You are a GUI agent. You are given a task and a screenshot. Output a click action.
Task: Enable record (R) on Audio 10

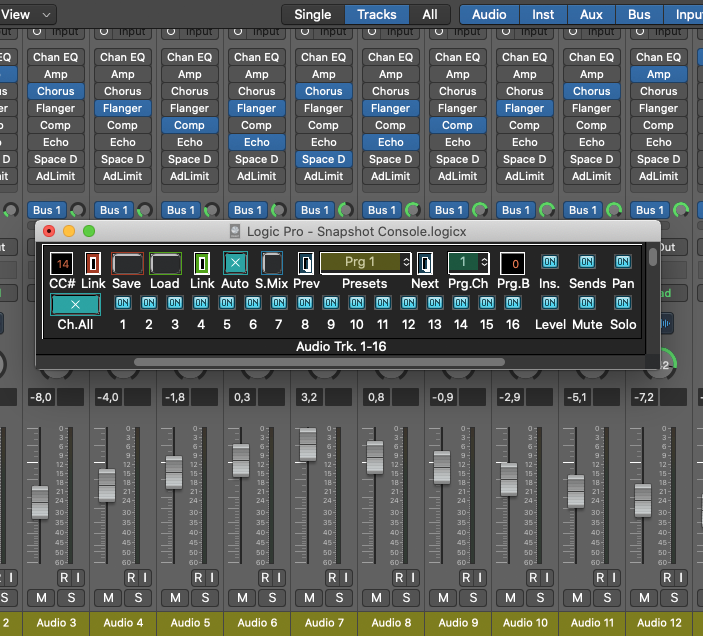(533, 578)
